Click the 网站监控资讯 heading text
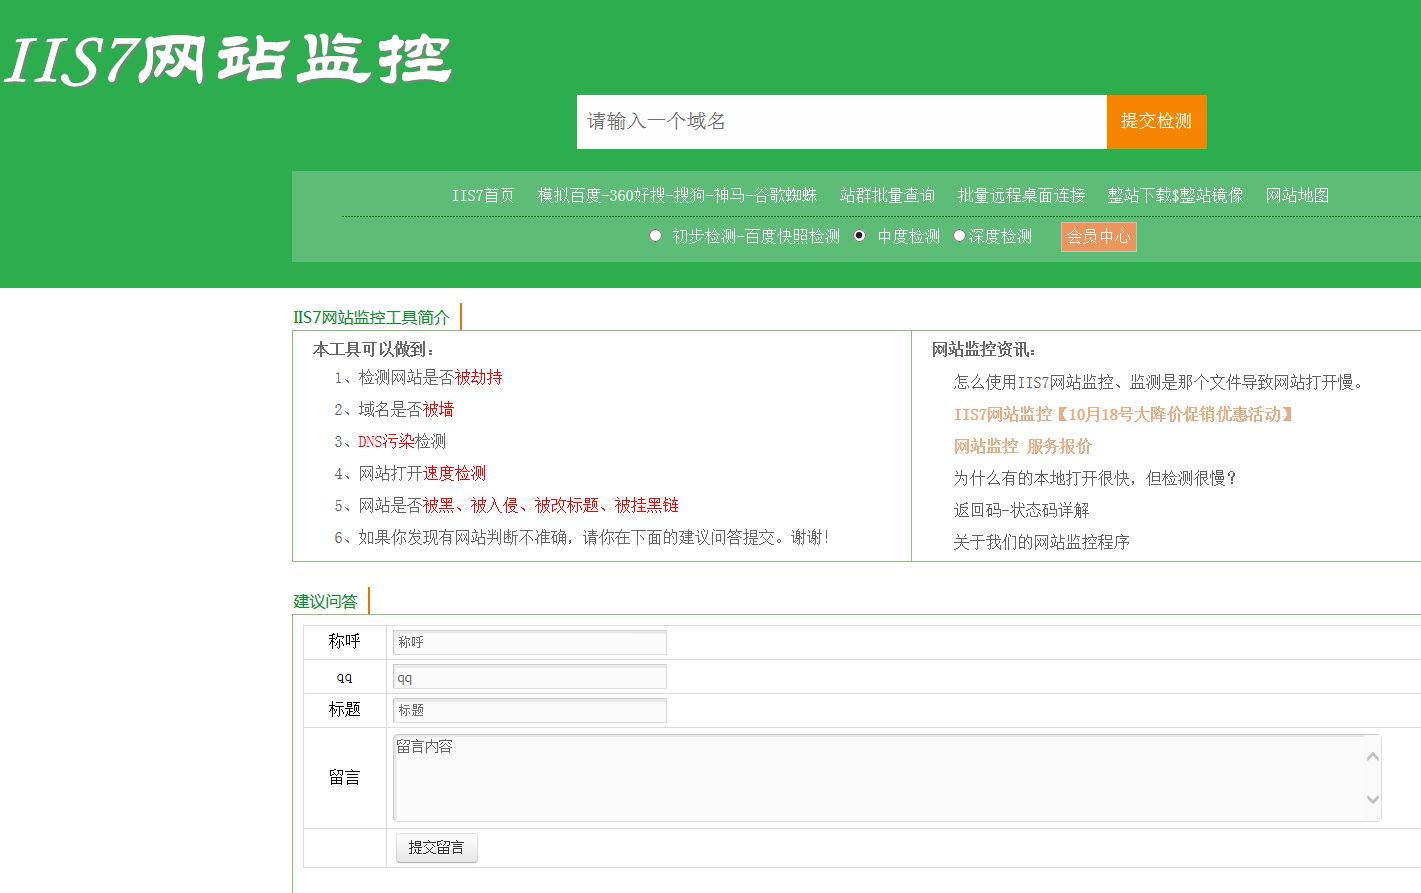 point(984,349)
